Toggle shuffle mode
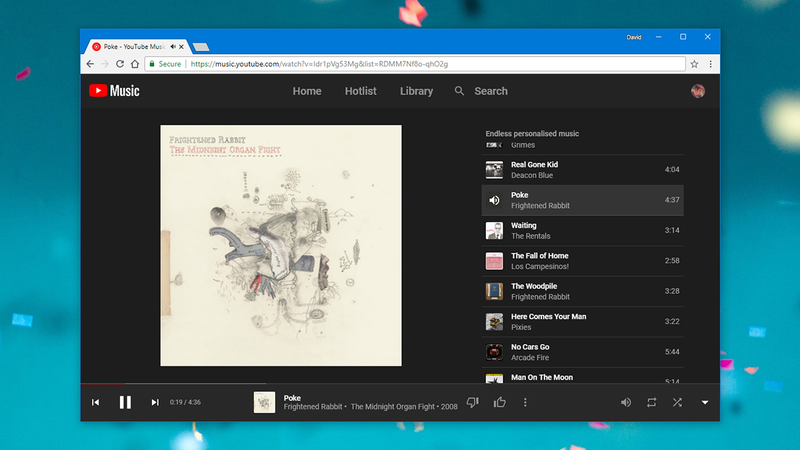Image resolution: width=800 pixels, height=450 pixels. [677, 402]
